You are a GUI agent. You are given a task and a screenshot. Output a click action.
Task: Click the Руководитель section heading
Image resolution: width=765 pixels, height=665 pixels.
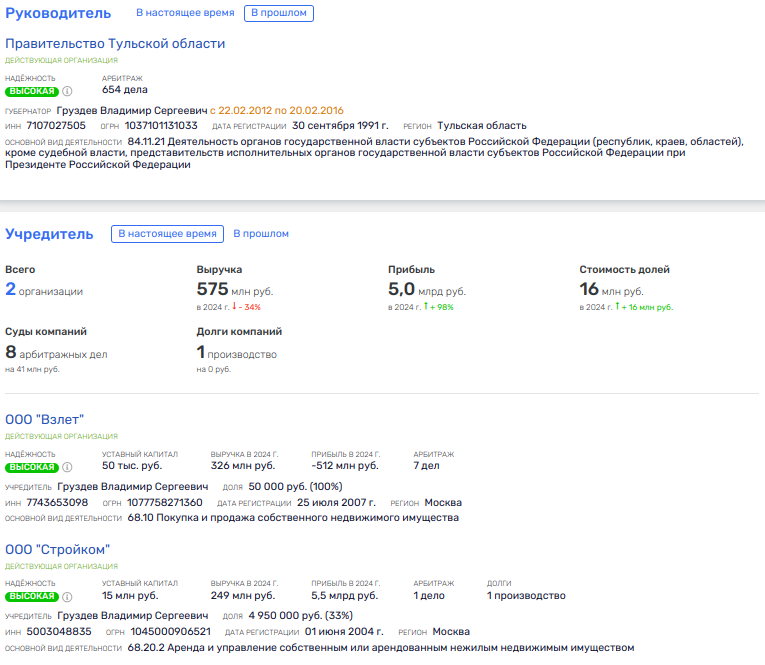tap(58, 13)
